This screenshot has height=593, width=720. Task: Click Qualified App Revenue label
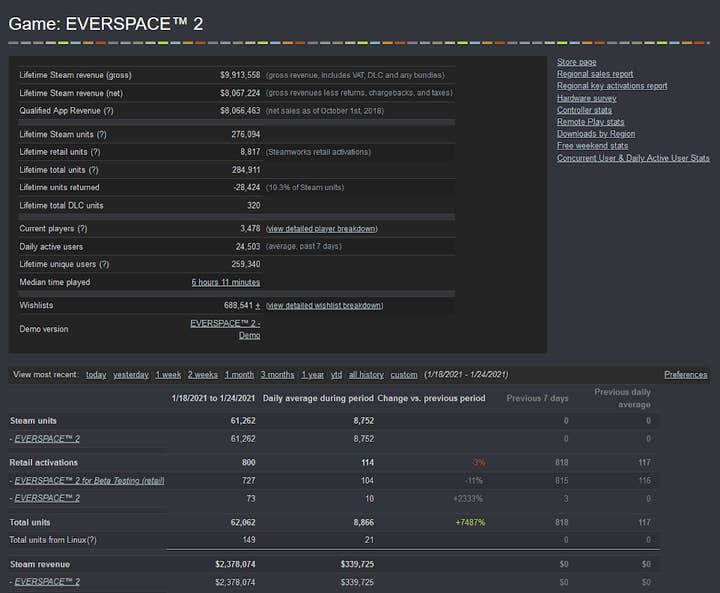[x=66, y=111]
